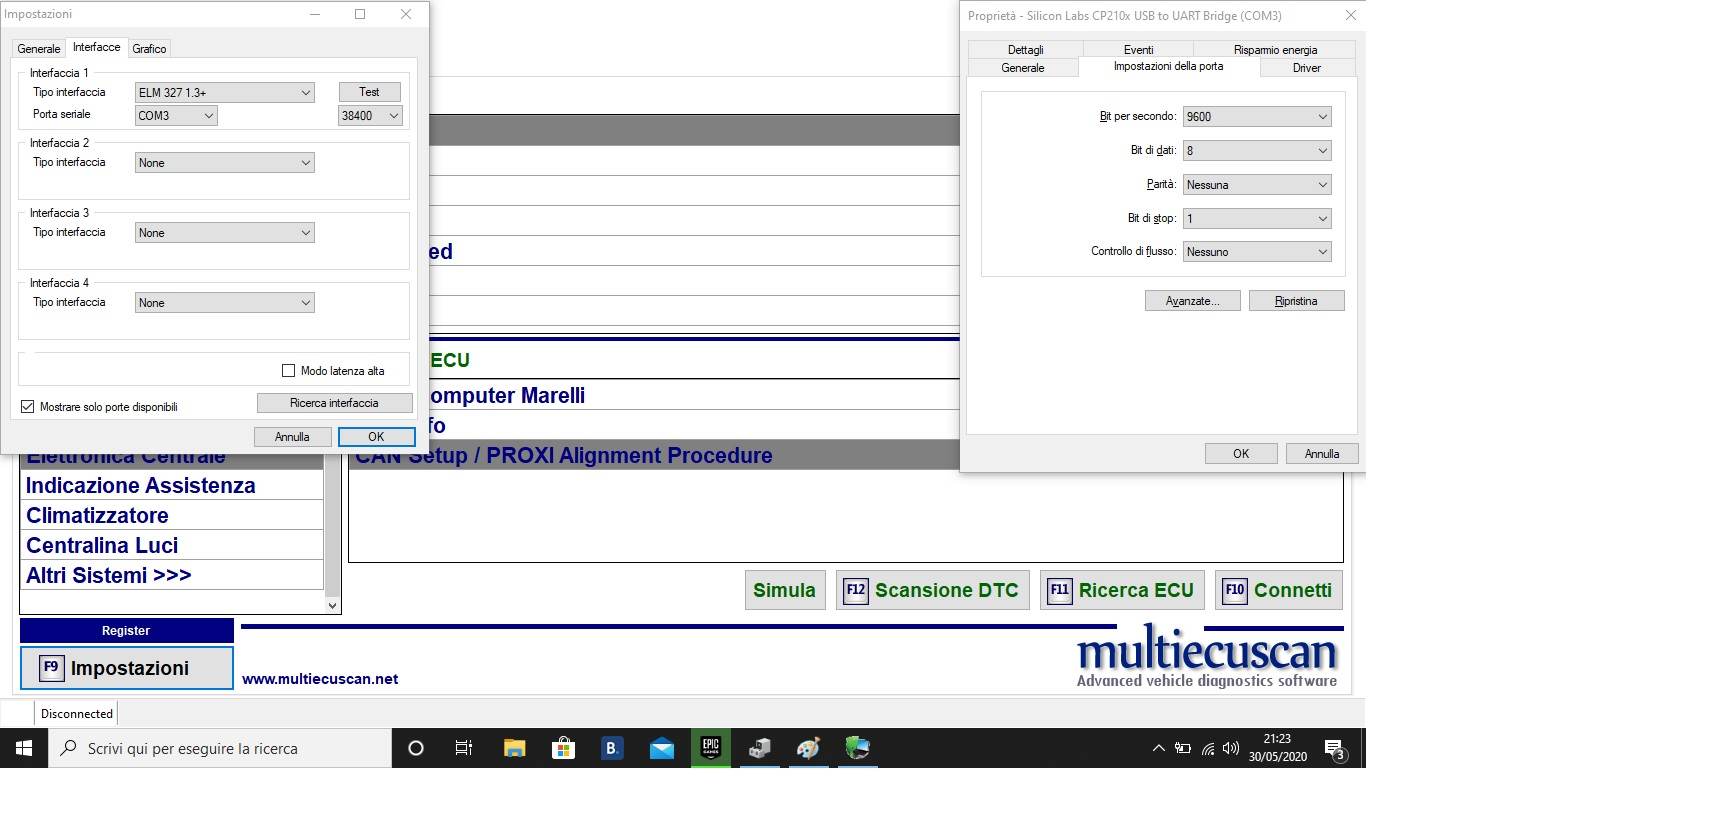Cancel the Impostazioni dialog with Annulla
The width and height of the screenshot is (1723, 815).
point(292,437)
